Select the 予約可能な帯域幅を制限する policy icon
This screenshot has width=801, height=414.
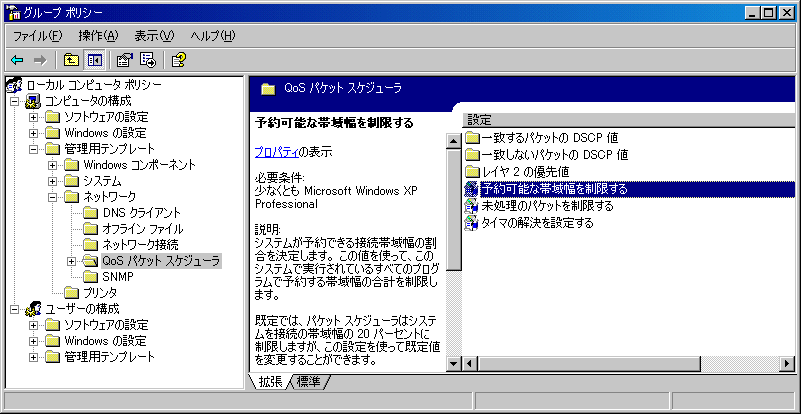(470, 189)
